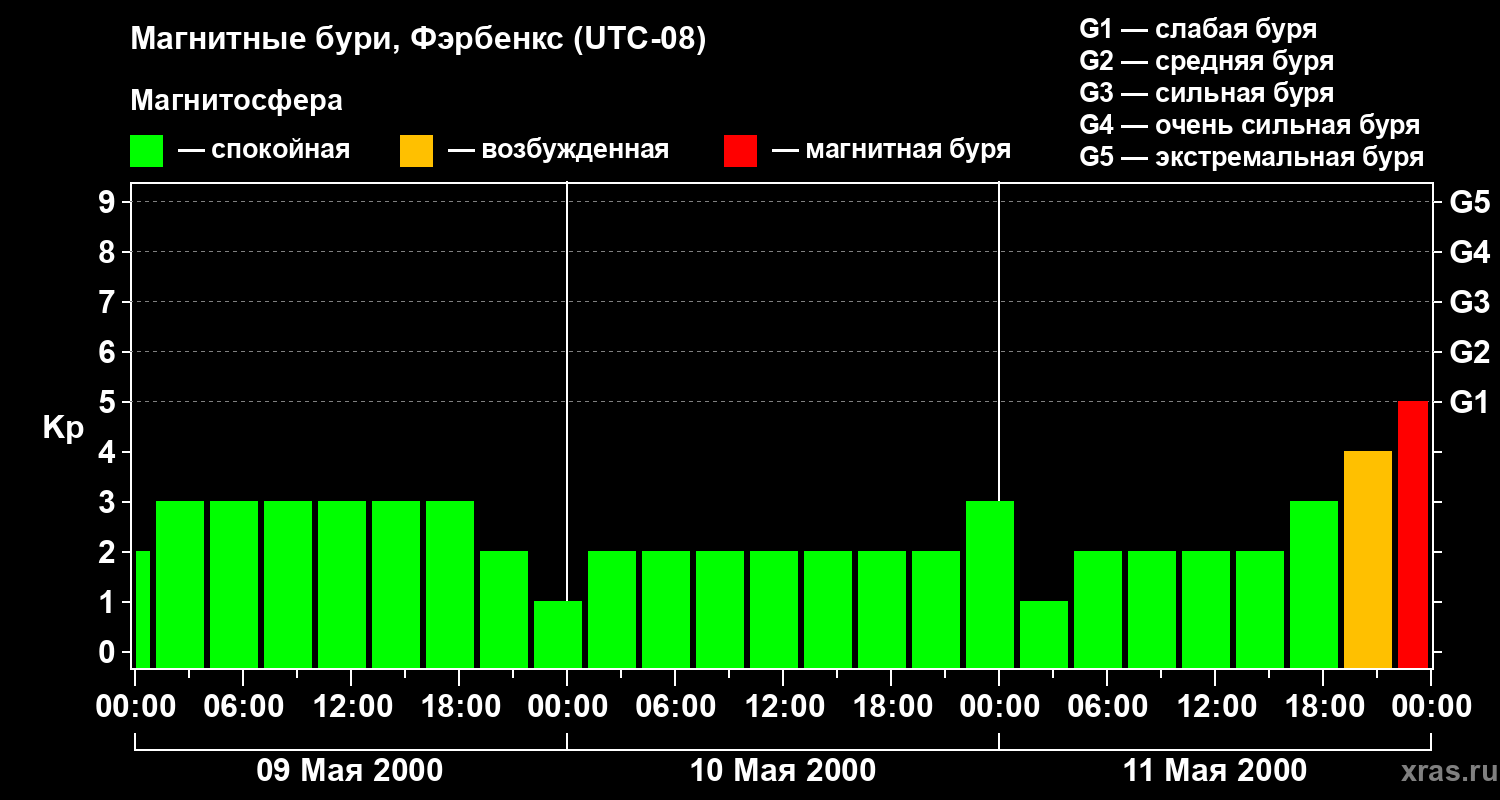Click the '10 Мая 2000' date label

click(783, 770)
